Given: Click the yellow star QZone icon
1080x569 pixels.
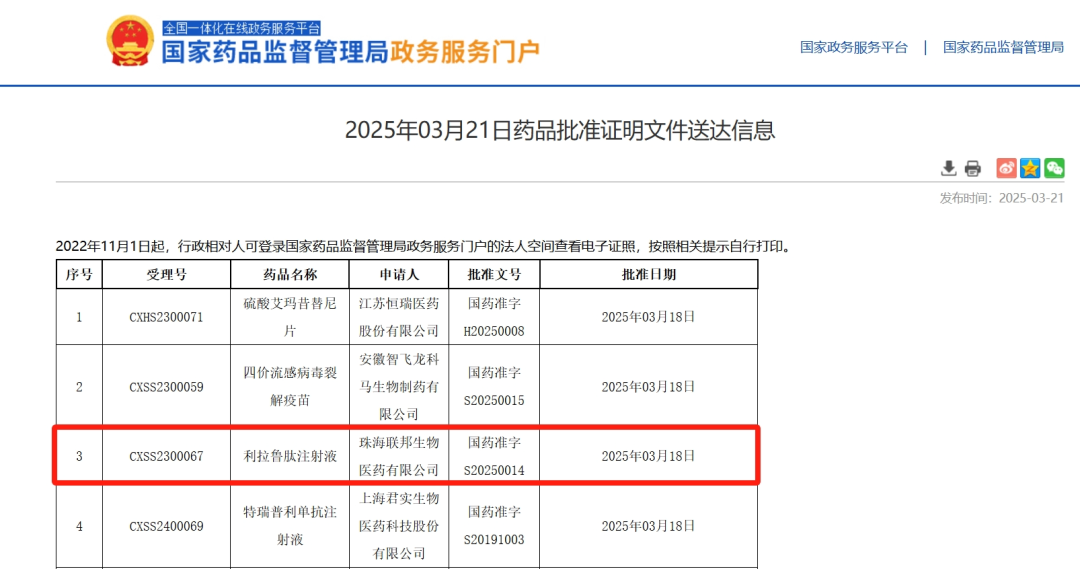Looking at the screenshot, I should click(x=1030, y=168).
